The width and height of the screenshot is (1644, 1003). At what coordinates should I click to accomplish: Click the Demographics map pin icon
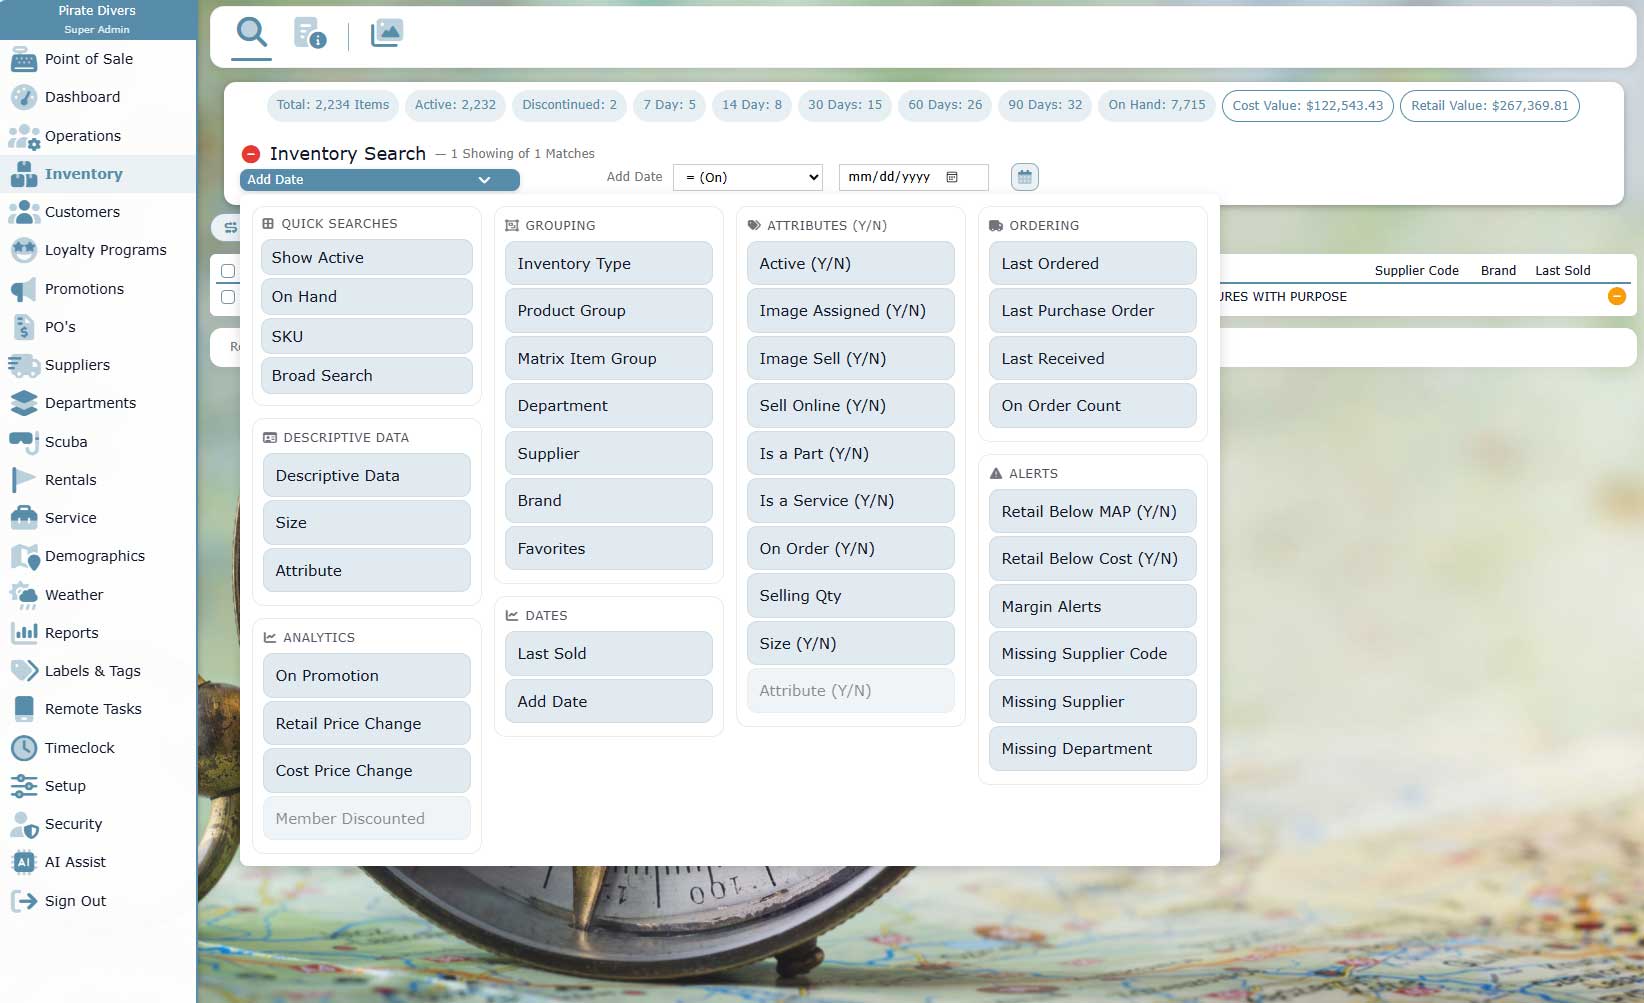click(x=23, y=557)
